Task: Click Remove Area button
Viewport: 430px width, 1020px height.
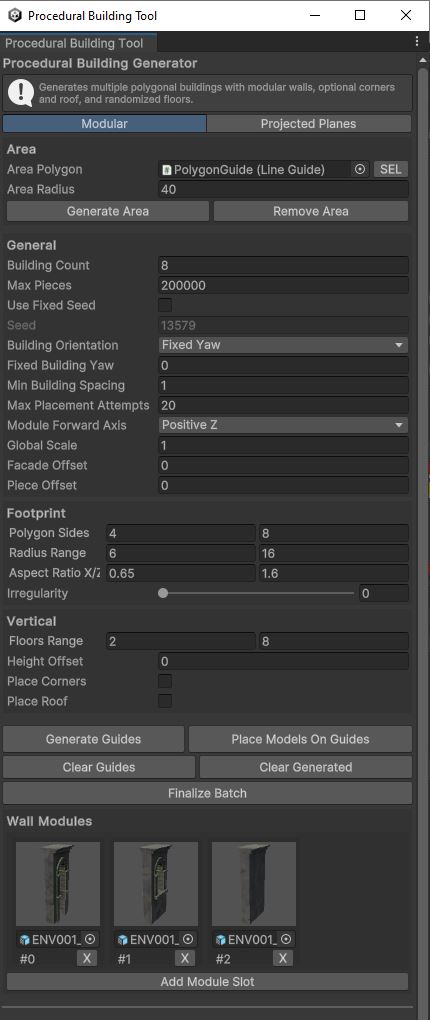Action: [311, 211]
